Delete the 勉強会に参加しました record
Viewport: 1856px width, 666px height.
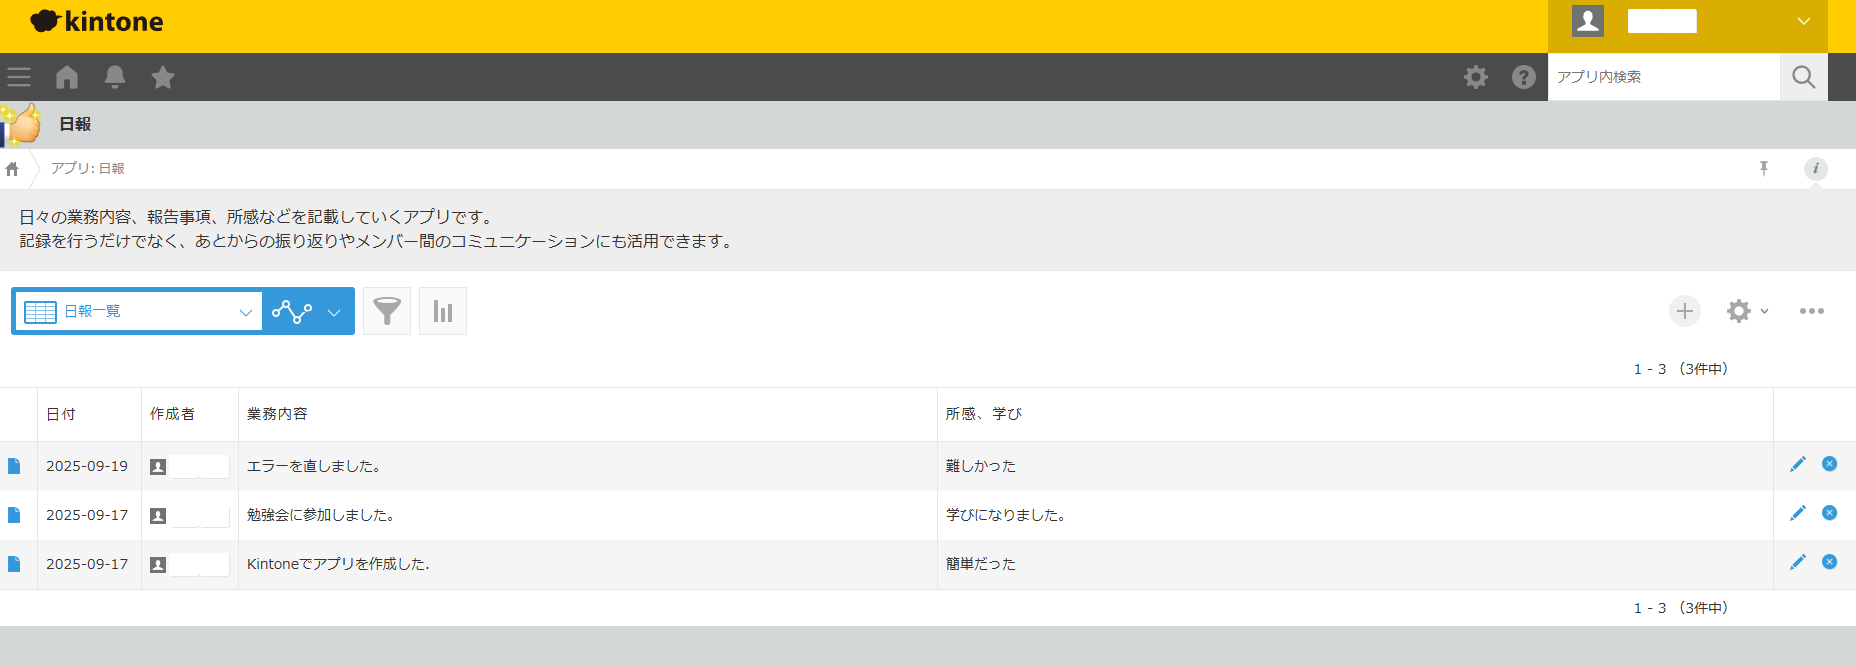[x=1829, y=513]
